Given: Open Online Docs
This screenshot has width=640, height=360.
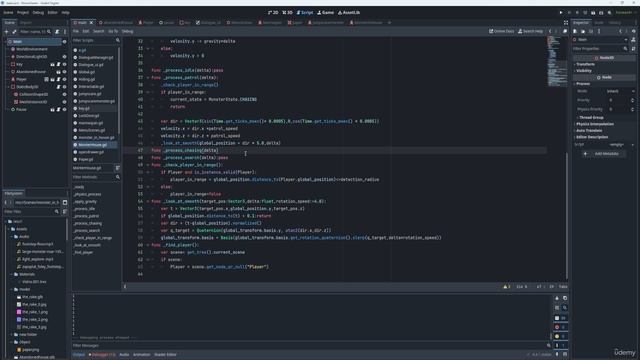Looking at the screenshot, I should [502, 31].
